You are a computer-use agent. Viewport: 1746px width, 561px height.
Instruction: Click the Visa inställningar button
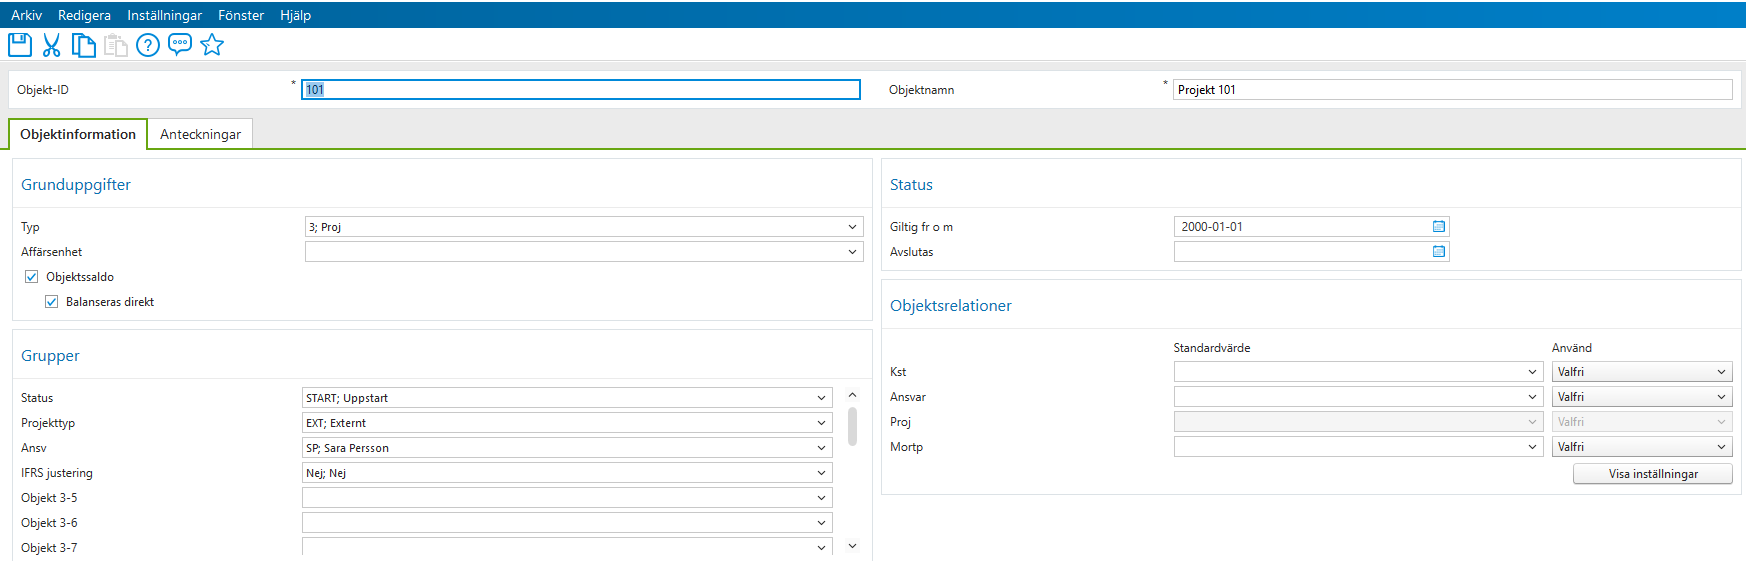[1652, 474]
